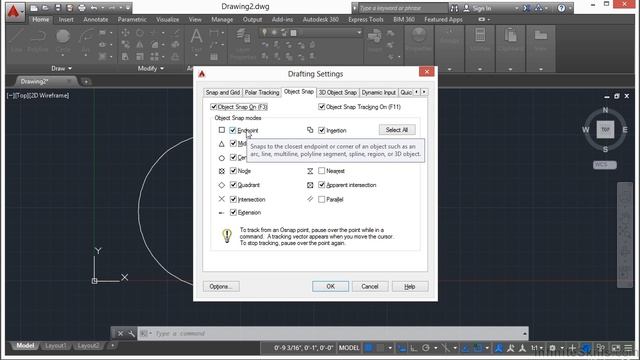Select the Arc tool in Draw panel

(87, 41)
